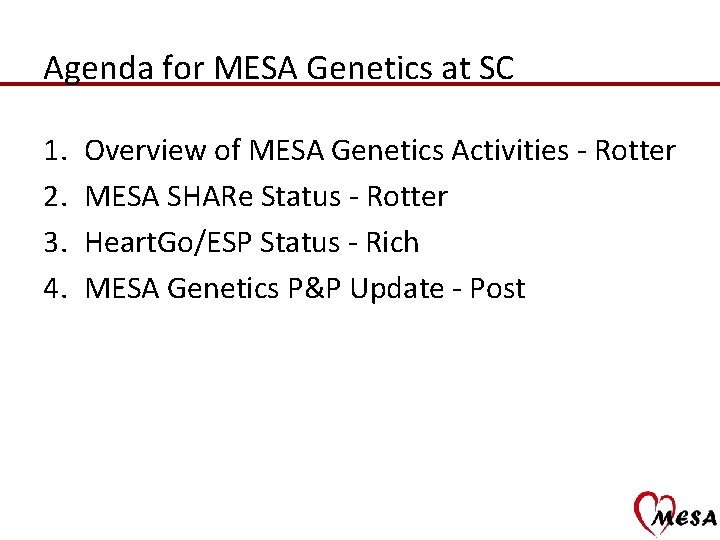Click list number 4
Image resolution: width=720 pixels, height=540 pixels.
(x=54, y=289)
